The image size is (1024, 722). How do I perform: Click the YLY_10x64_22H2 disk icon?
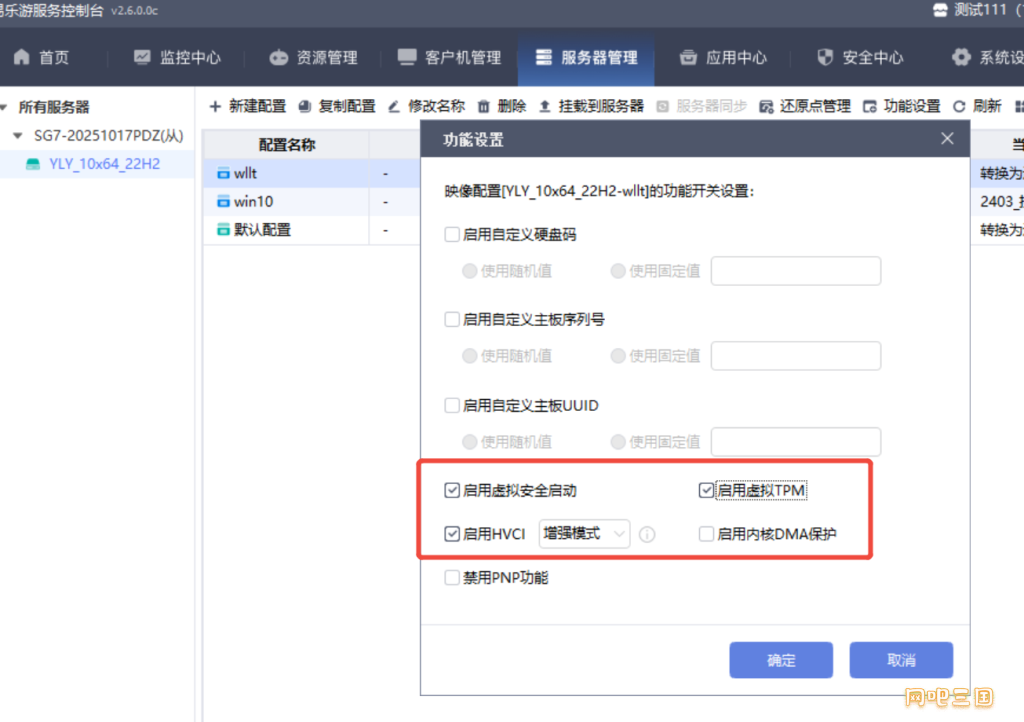(33, 164)
